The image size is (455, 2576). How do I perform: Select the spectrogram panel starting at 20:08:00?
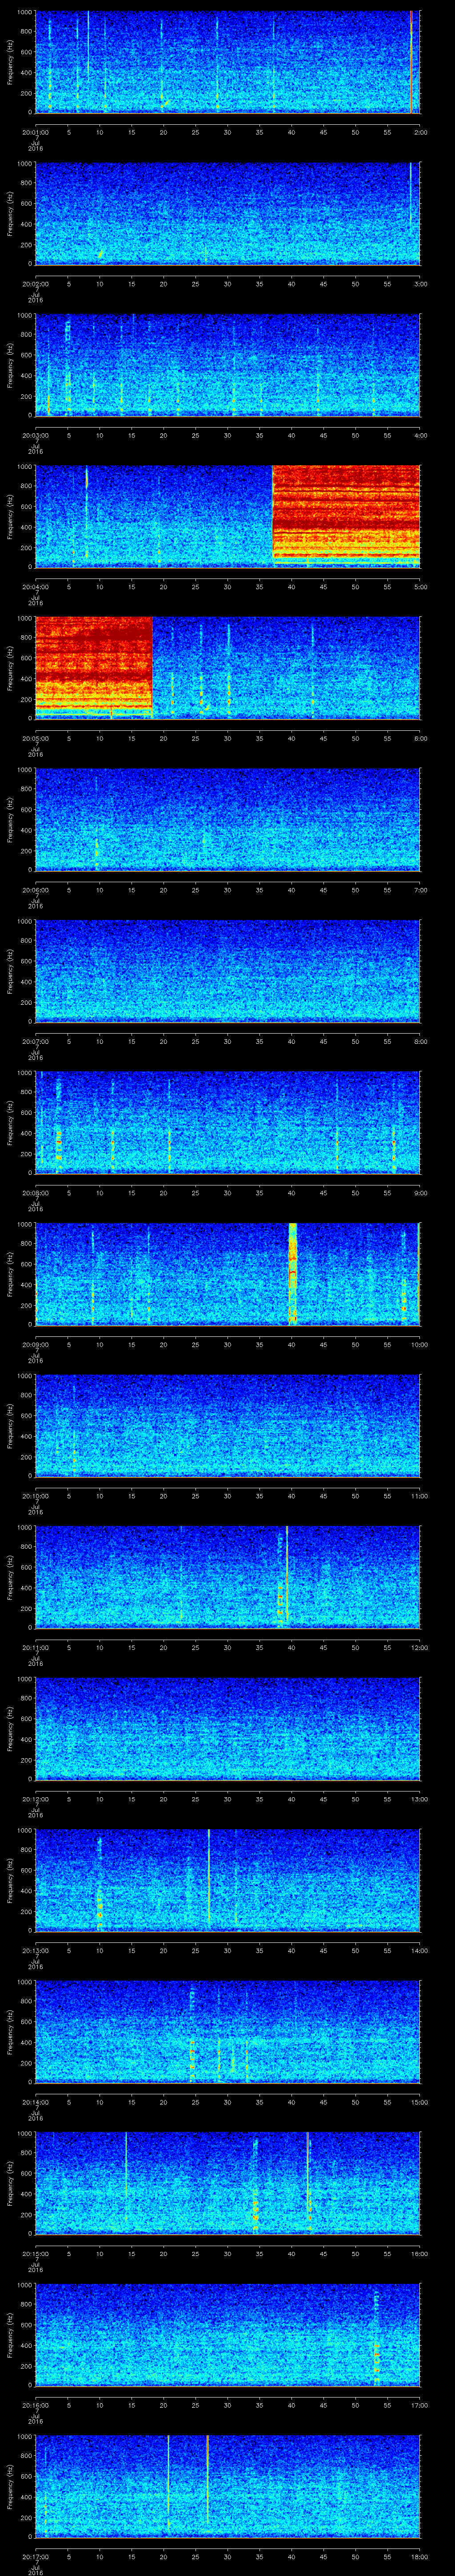227,1122
